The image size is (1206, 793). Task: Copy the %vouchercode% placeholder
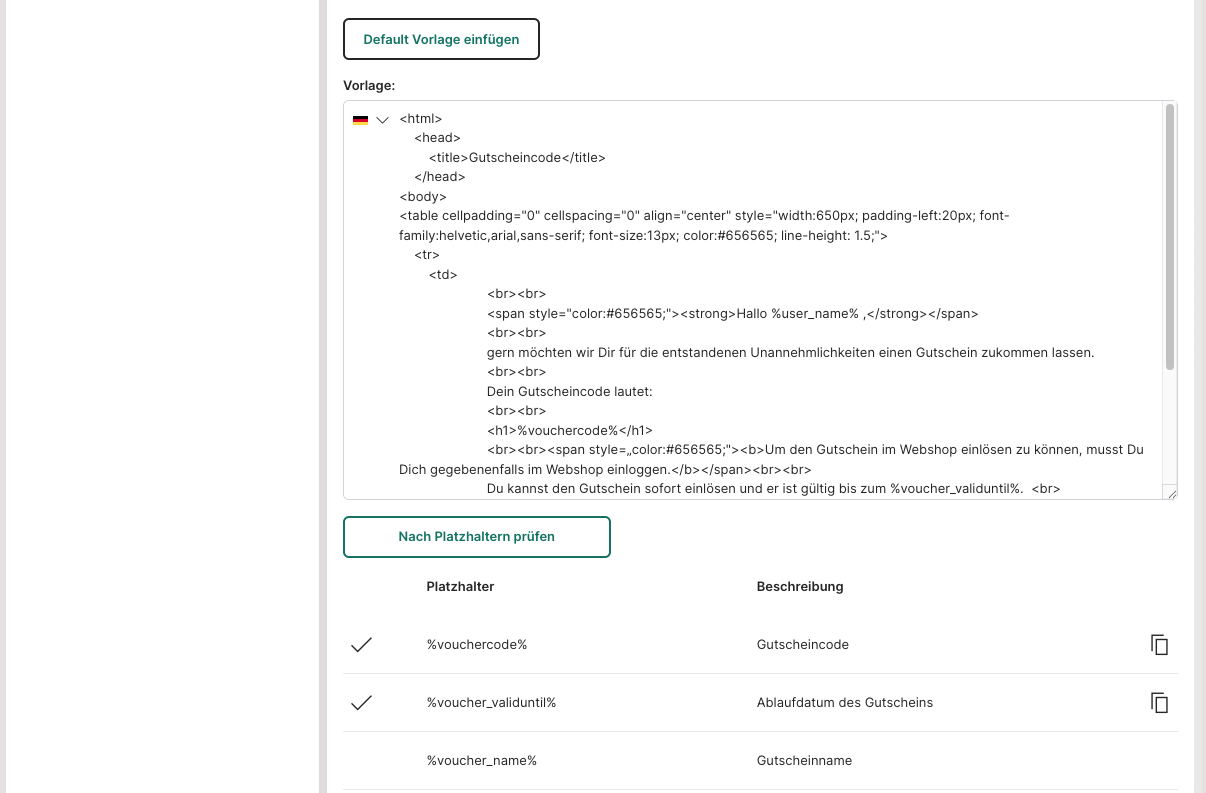(1159, 645)
